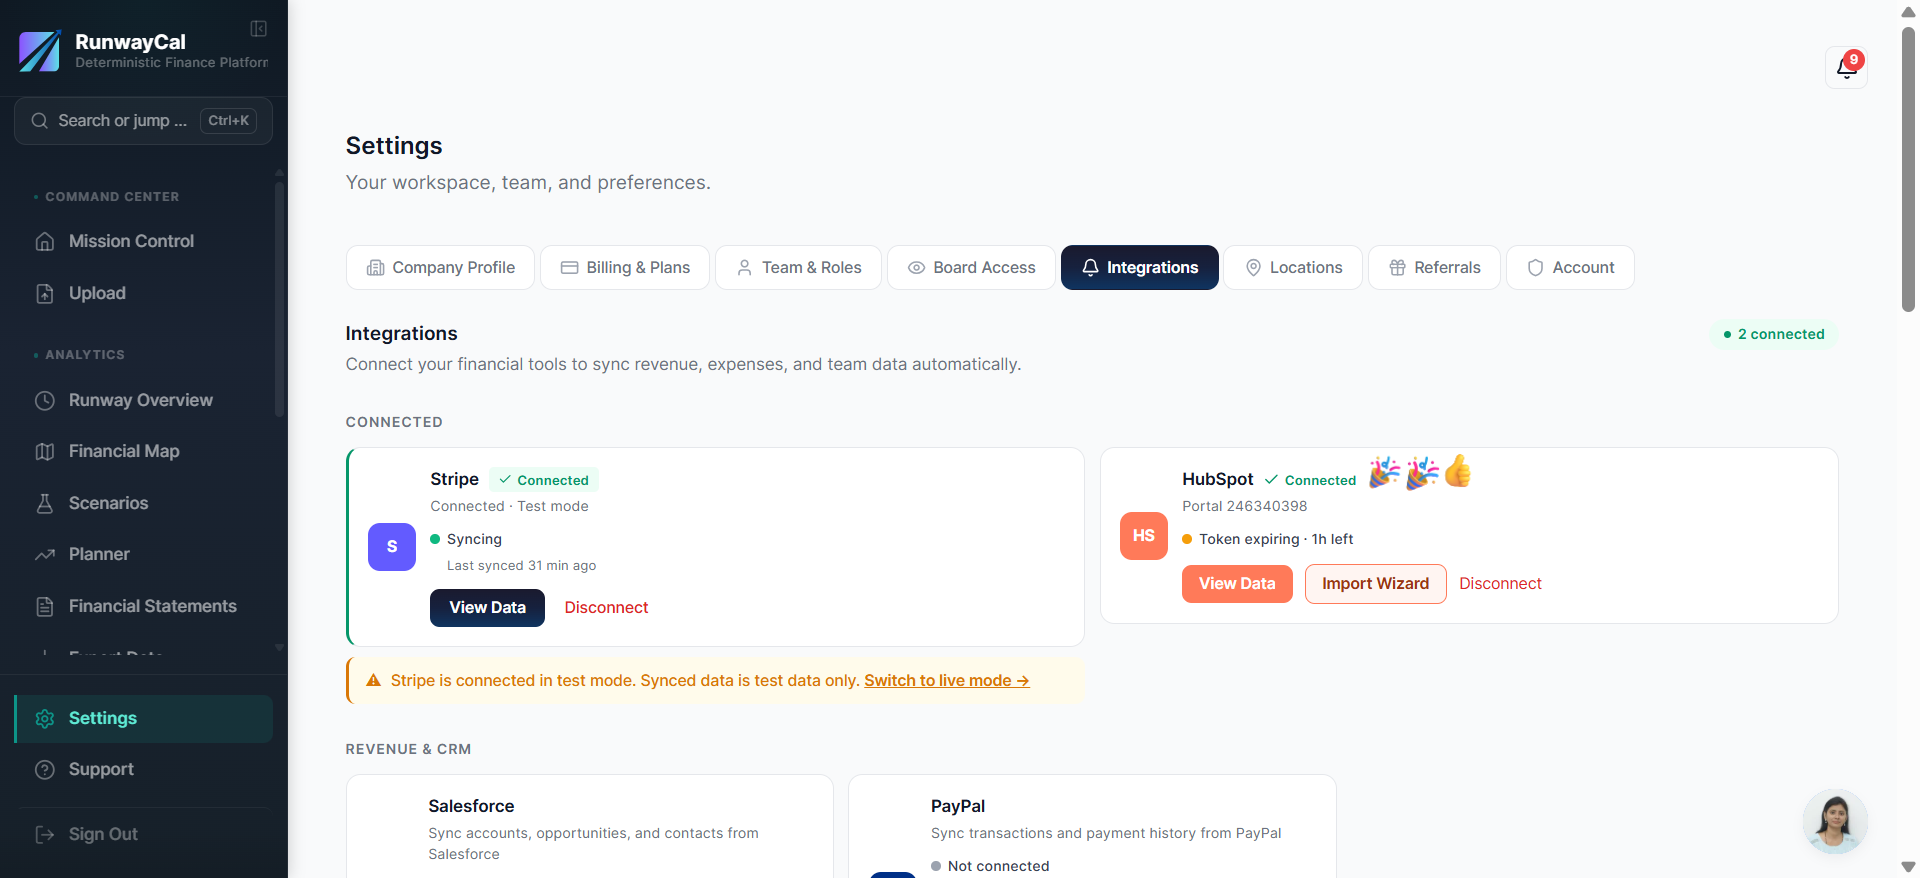Disconnect the Stripe integration

(606, 608)
